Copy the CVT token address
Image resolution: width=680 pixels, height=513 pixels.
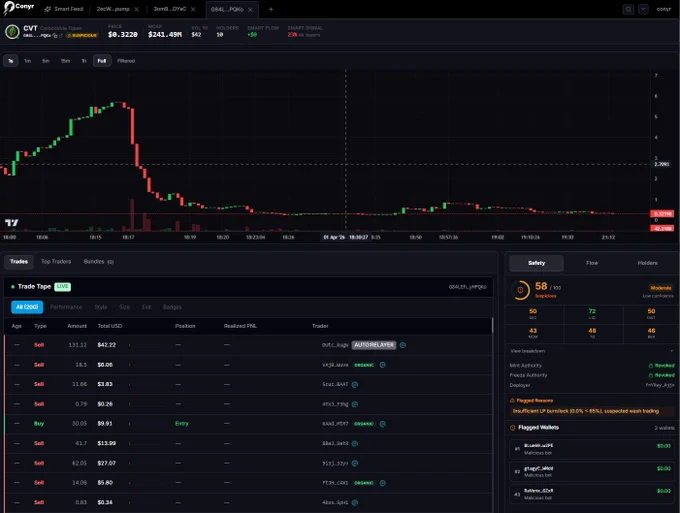pos(55,36)
